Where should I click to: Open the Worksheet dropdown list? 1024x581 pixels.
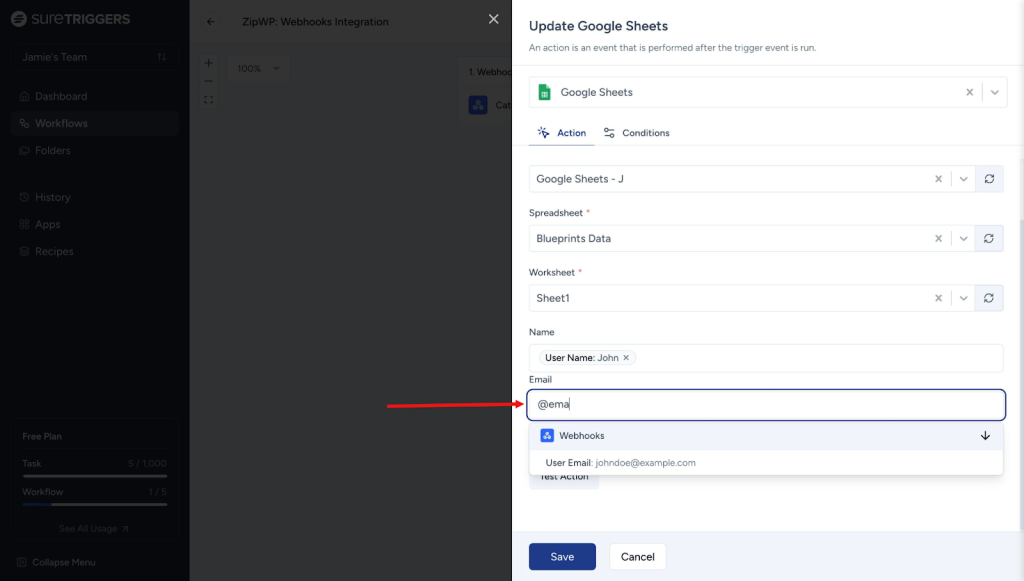(x=963, y=298)
